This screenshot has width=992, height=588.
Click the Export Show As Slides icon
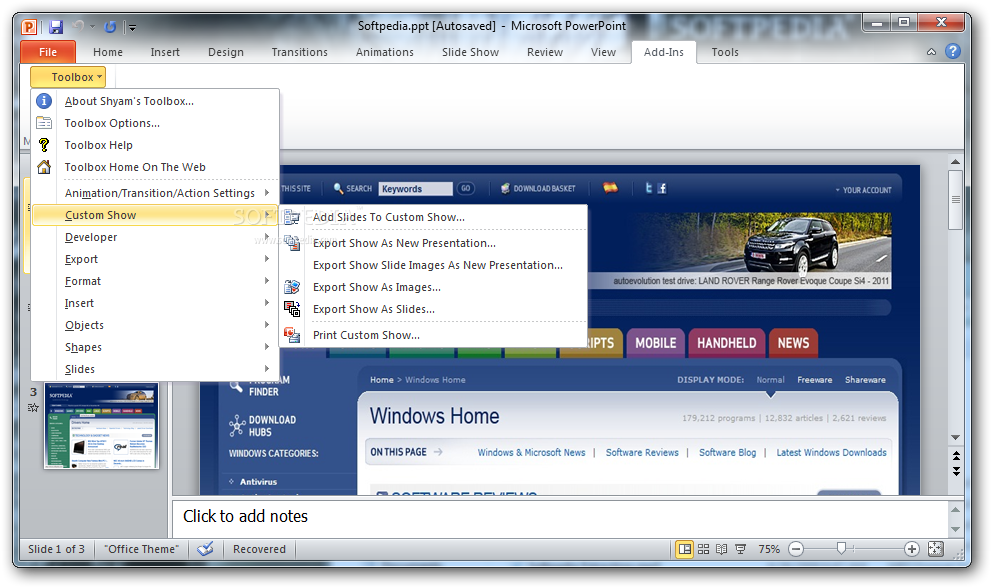(x=292, y=309)
